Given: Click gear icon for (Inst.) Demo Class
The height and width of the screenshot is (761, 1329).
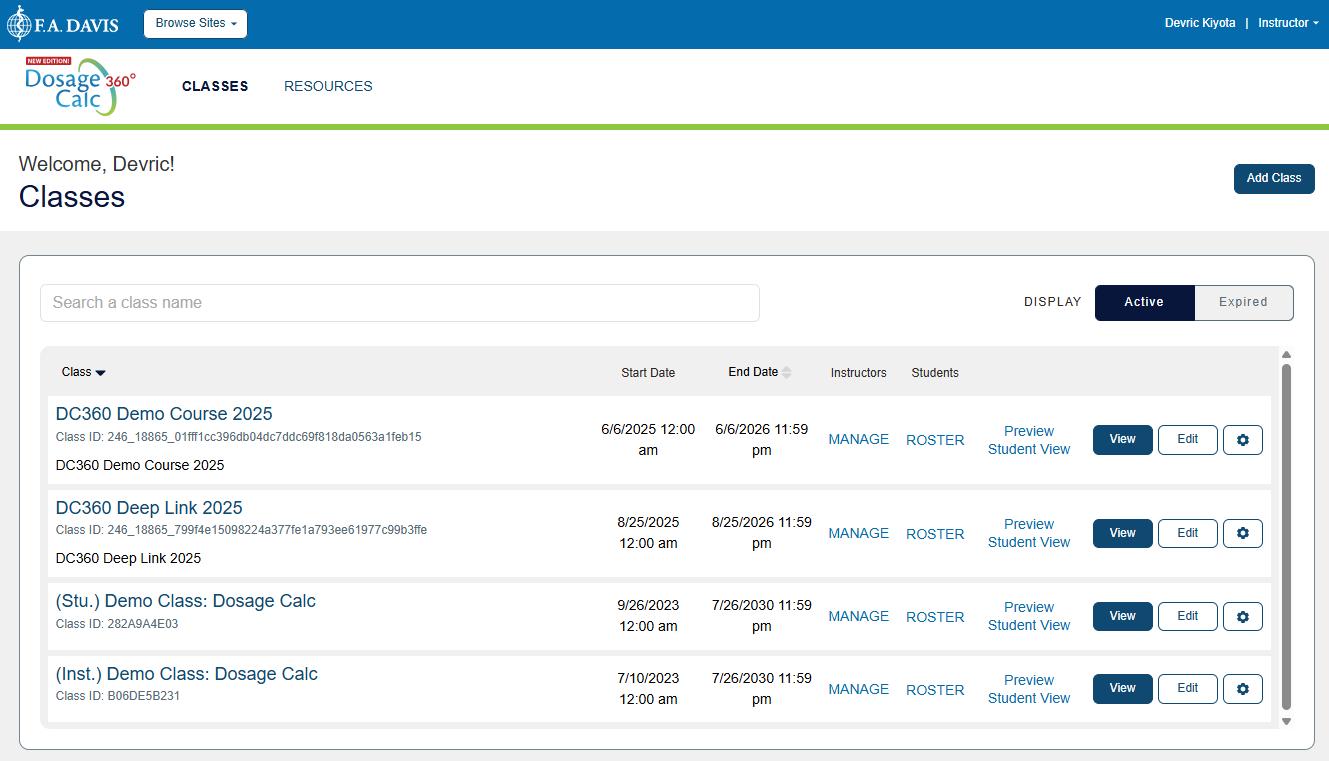Looking at the screenshot, I should [x=1242, y=689].
